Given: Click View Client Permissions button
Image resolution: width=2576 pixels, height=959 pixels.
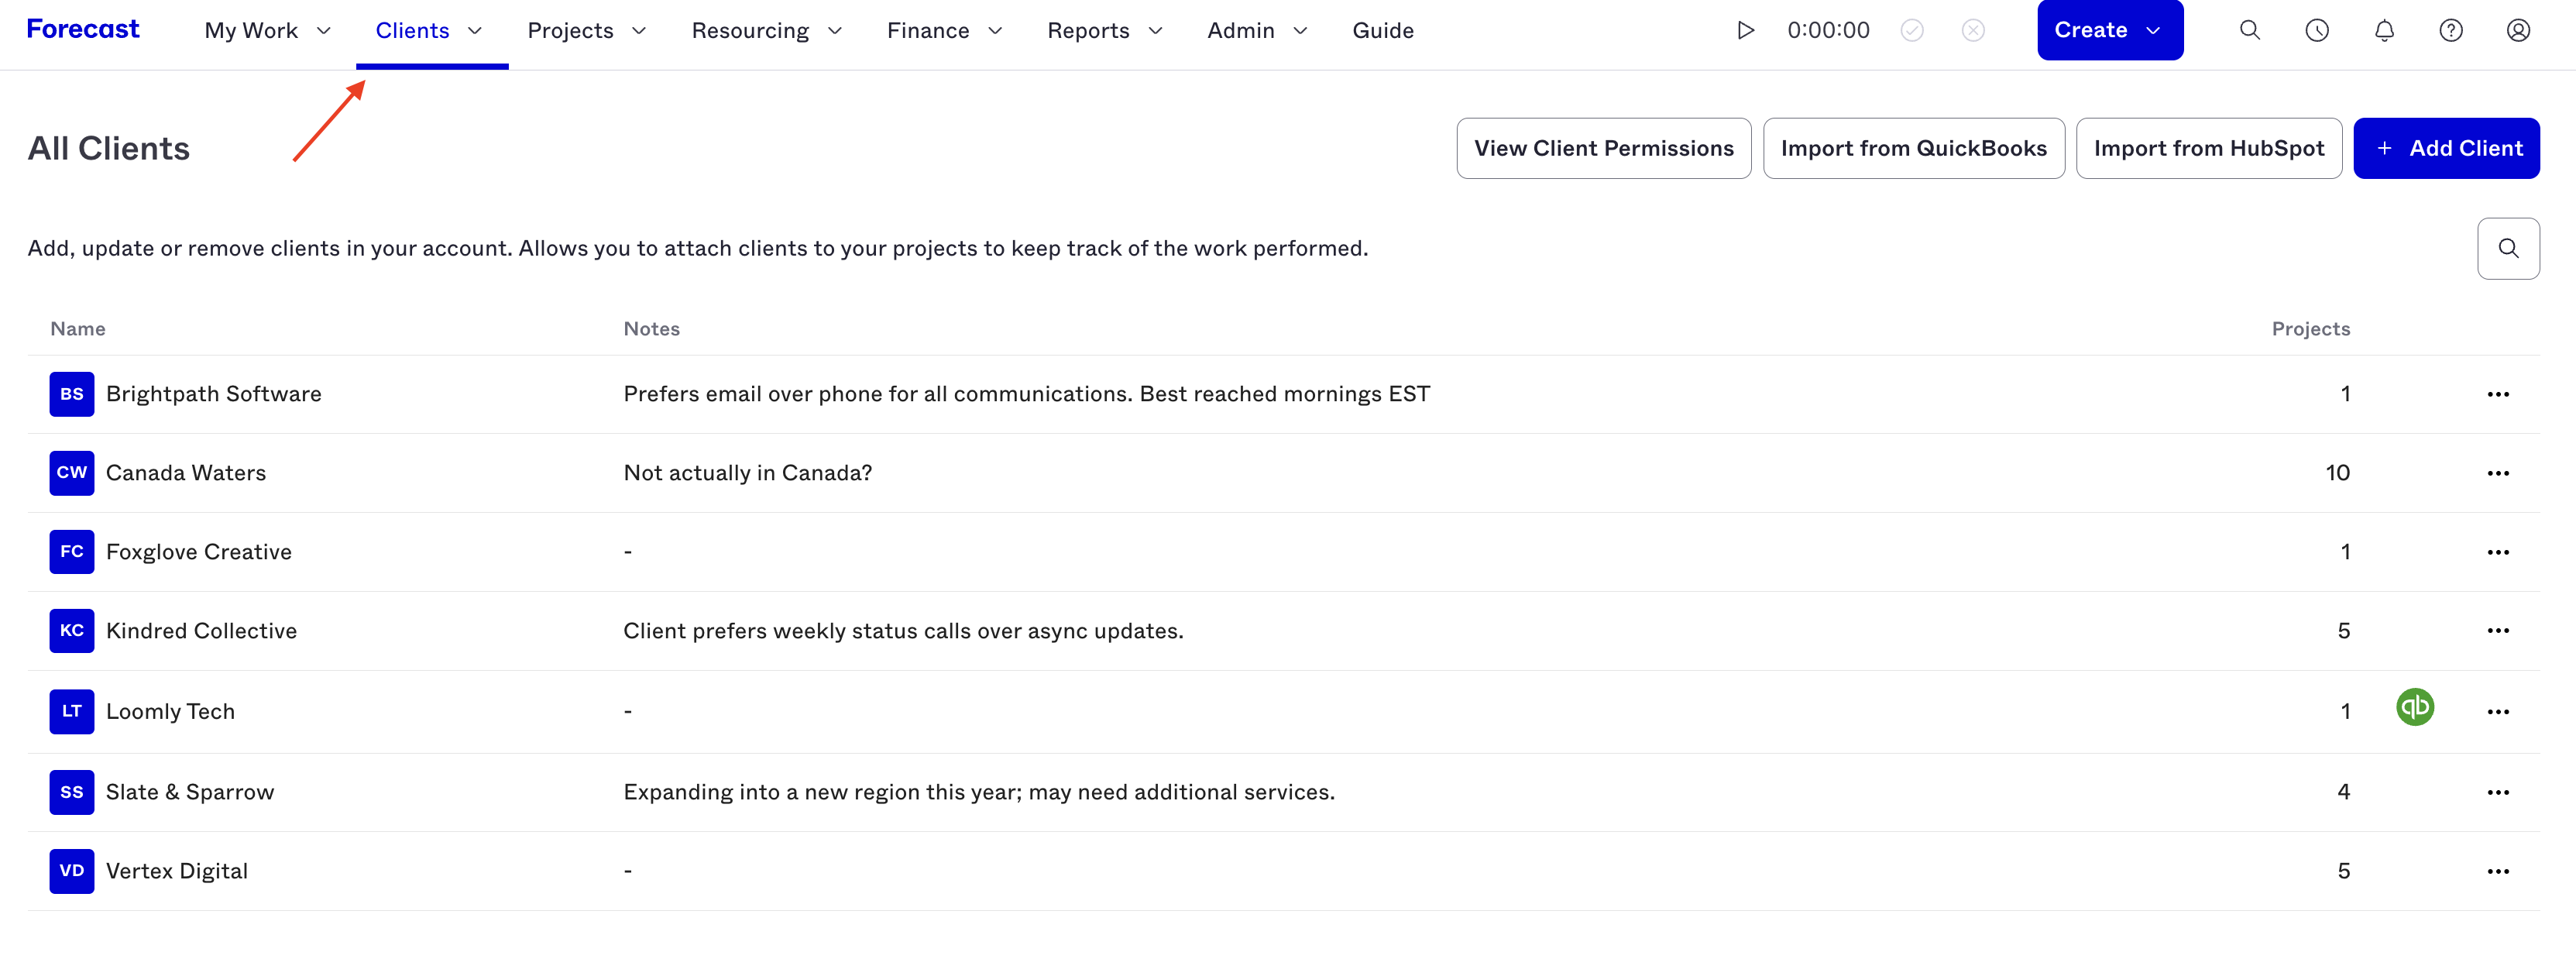Looking at the screenshot, I should (1603, 148).
